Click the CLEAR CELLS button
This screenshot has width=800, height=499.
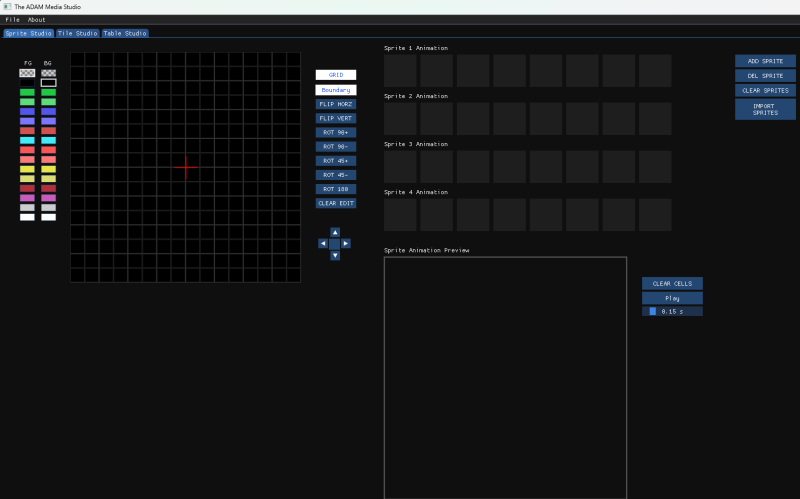click(672, 283)
